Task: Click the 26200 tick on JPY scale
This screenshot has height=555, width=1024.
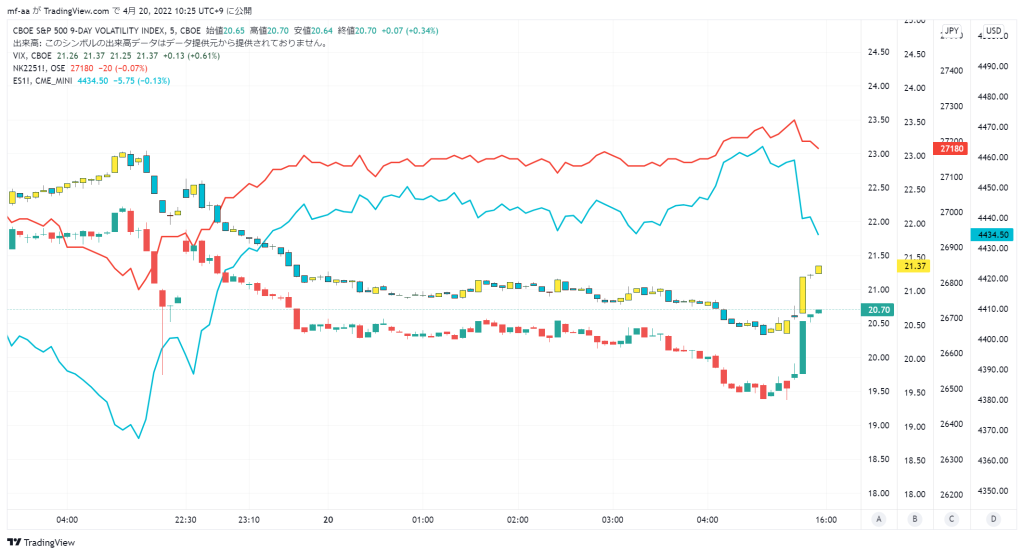Action: coord(951,495)
